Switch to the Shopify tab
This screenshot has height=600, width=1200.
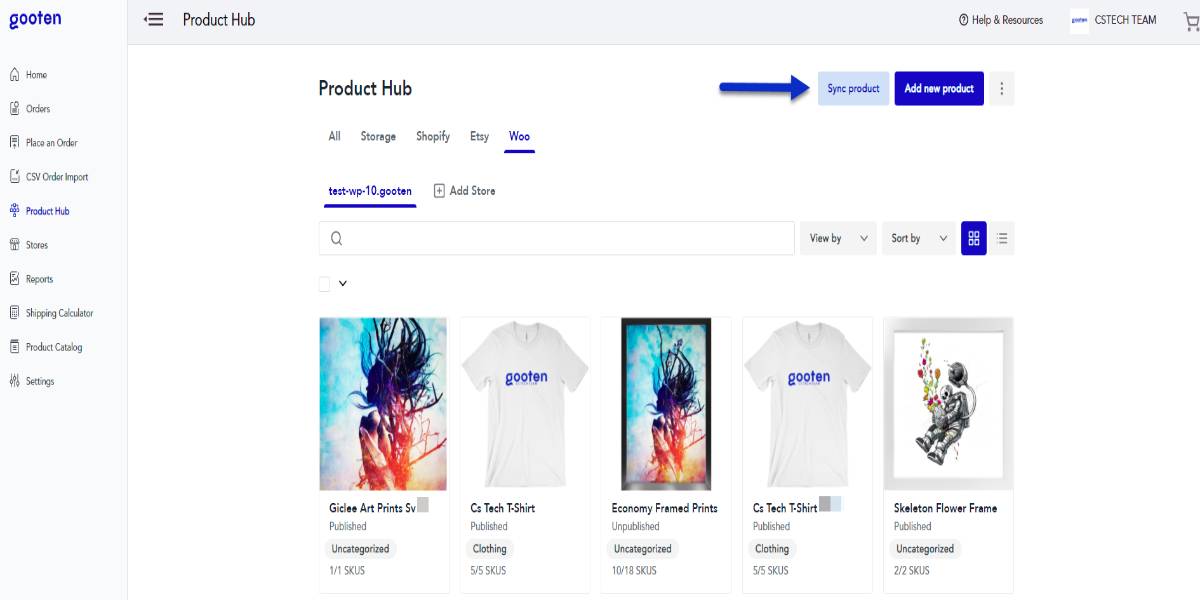(433, 136)
